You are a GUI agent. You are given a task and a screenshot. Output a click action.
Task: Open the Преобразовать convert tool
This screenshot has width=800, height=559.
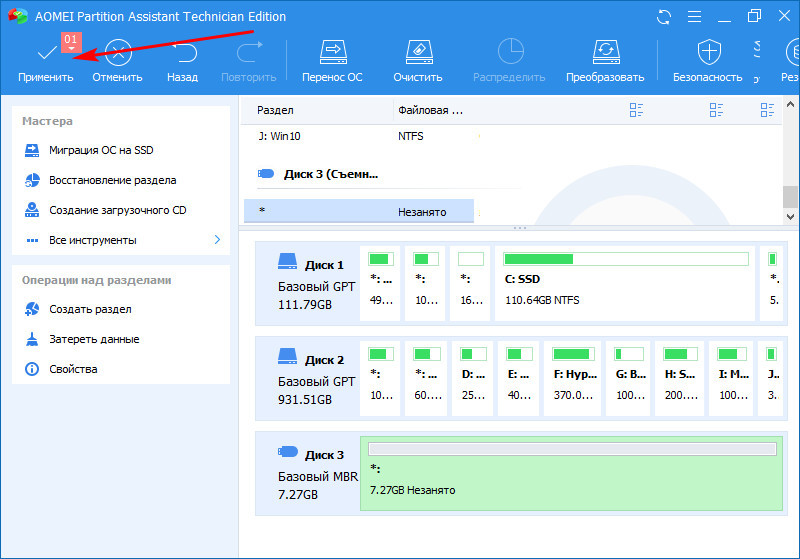click(x=606, y=52)
